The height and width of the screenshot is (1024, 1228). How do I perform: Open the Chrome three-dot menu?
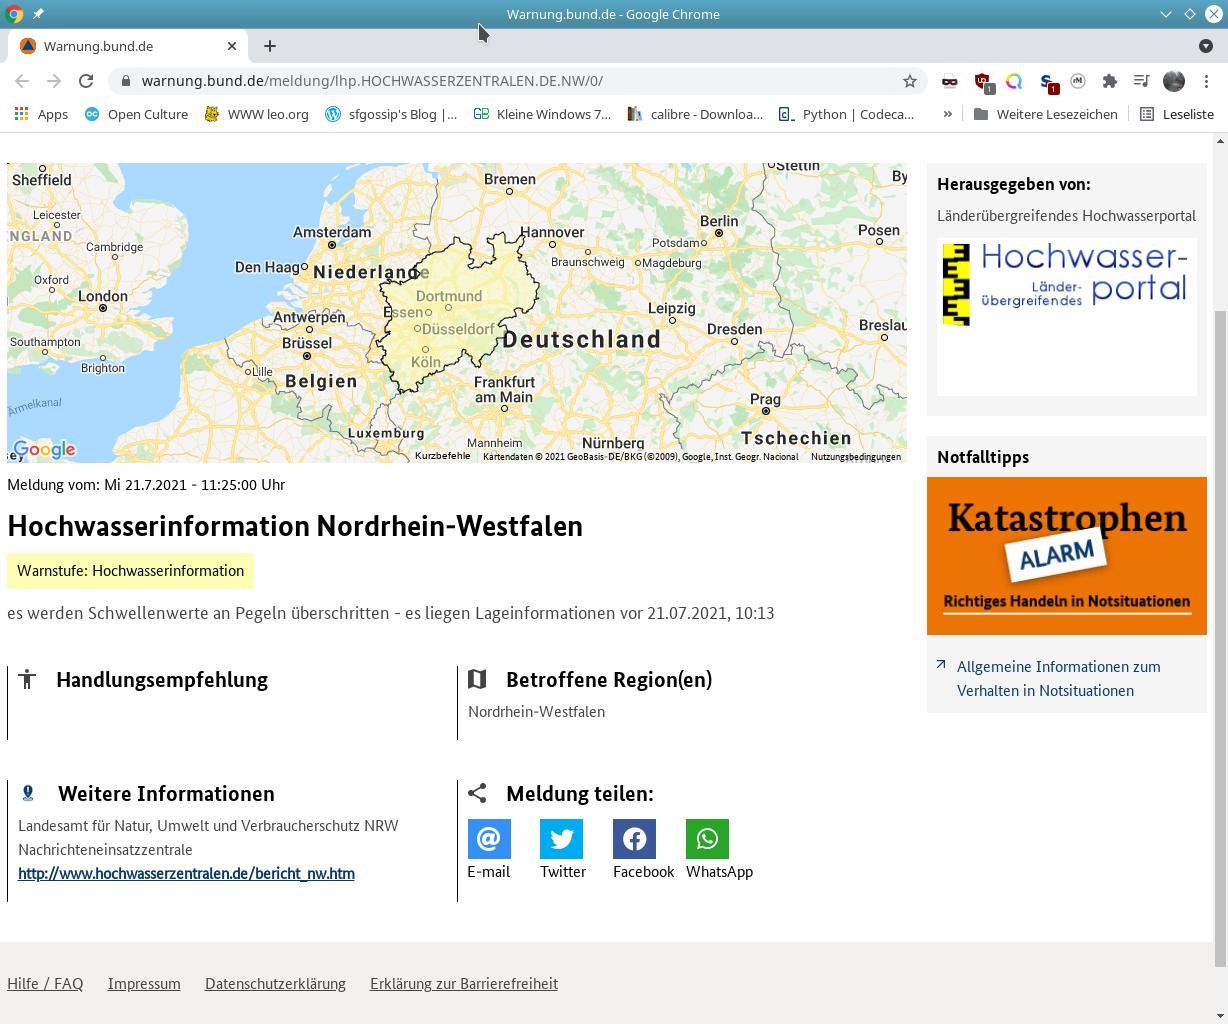coord(1207,81)
